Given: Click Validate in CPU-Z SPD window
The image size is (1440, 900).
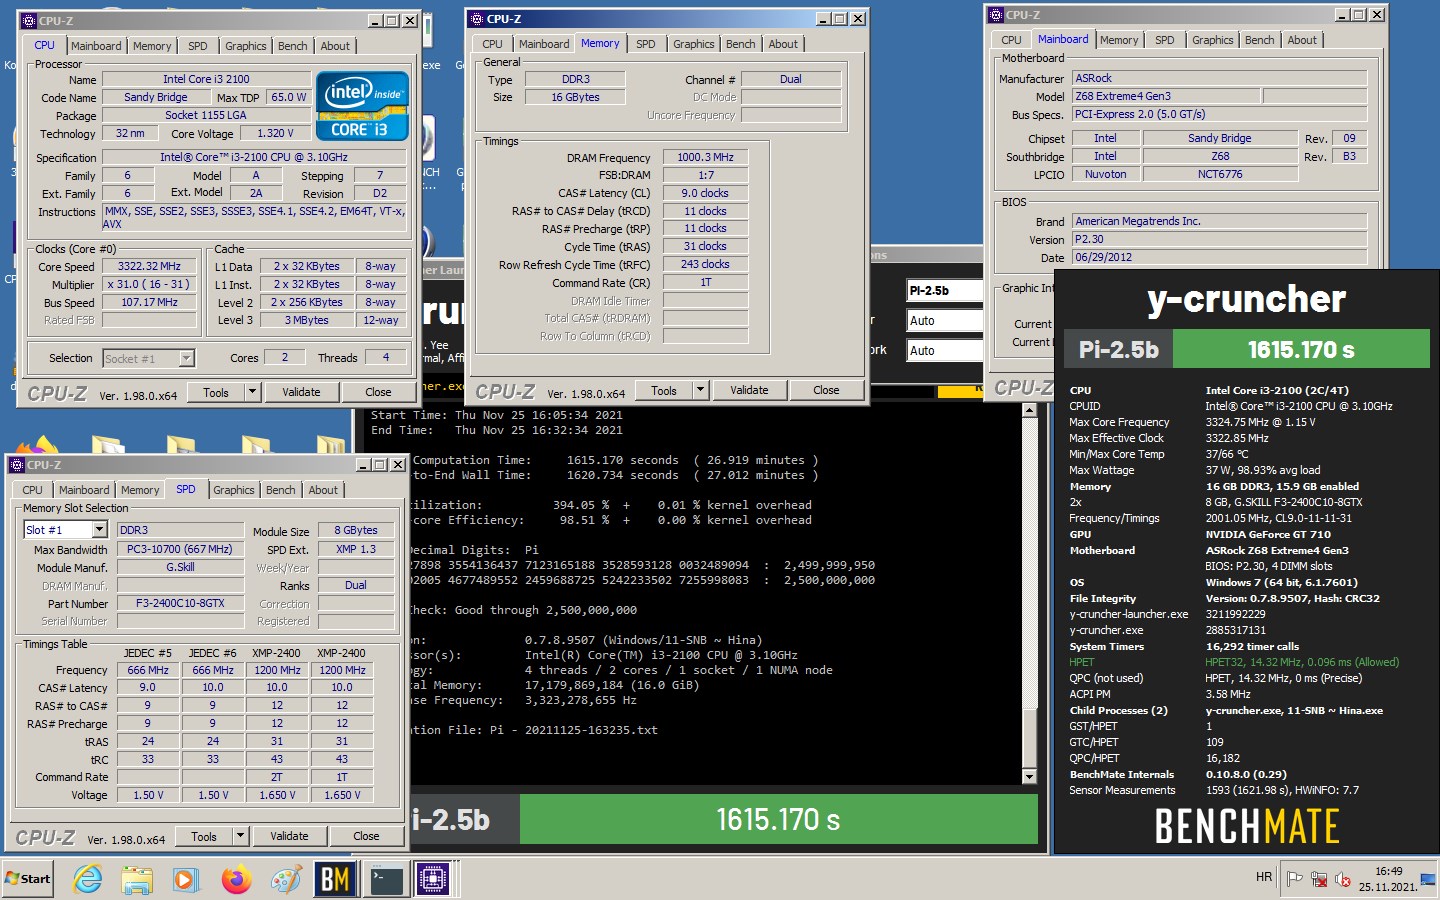Looking at the screenshot, I should click(289, 836).
